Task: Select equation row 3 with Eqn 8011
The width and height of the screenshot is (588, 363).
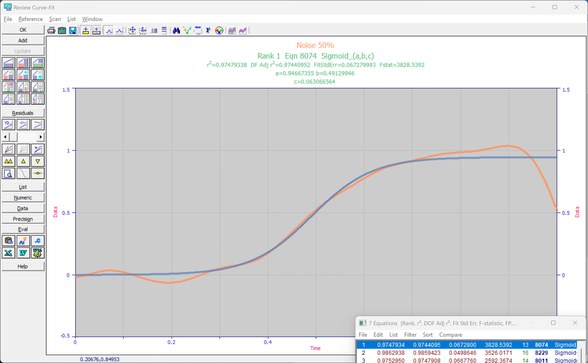Action: point(467,360)
